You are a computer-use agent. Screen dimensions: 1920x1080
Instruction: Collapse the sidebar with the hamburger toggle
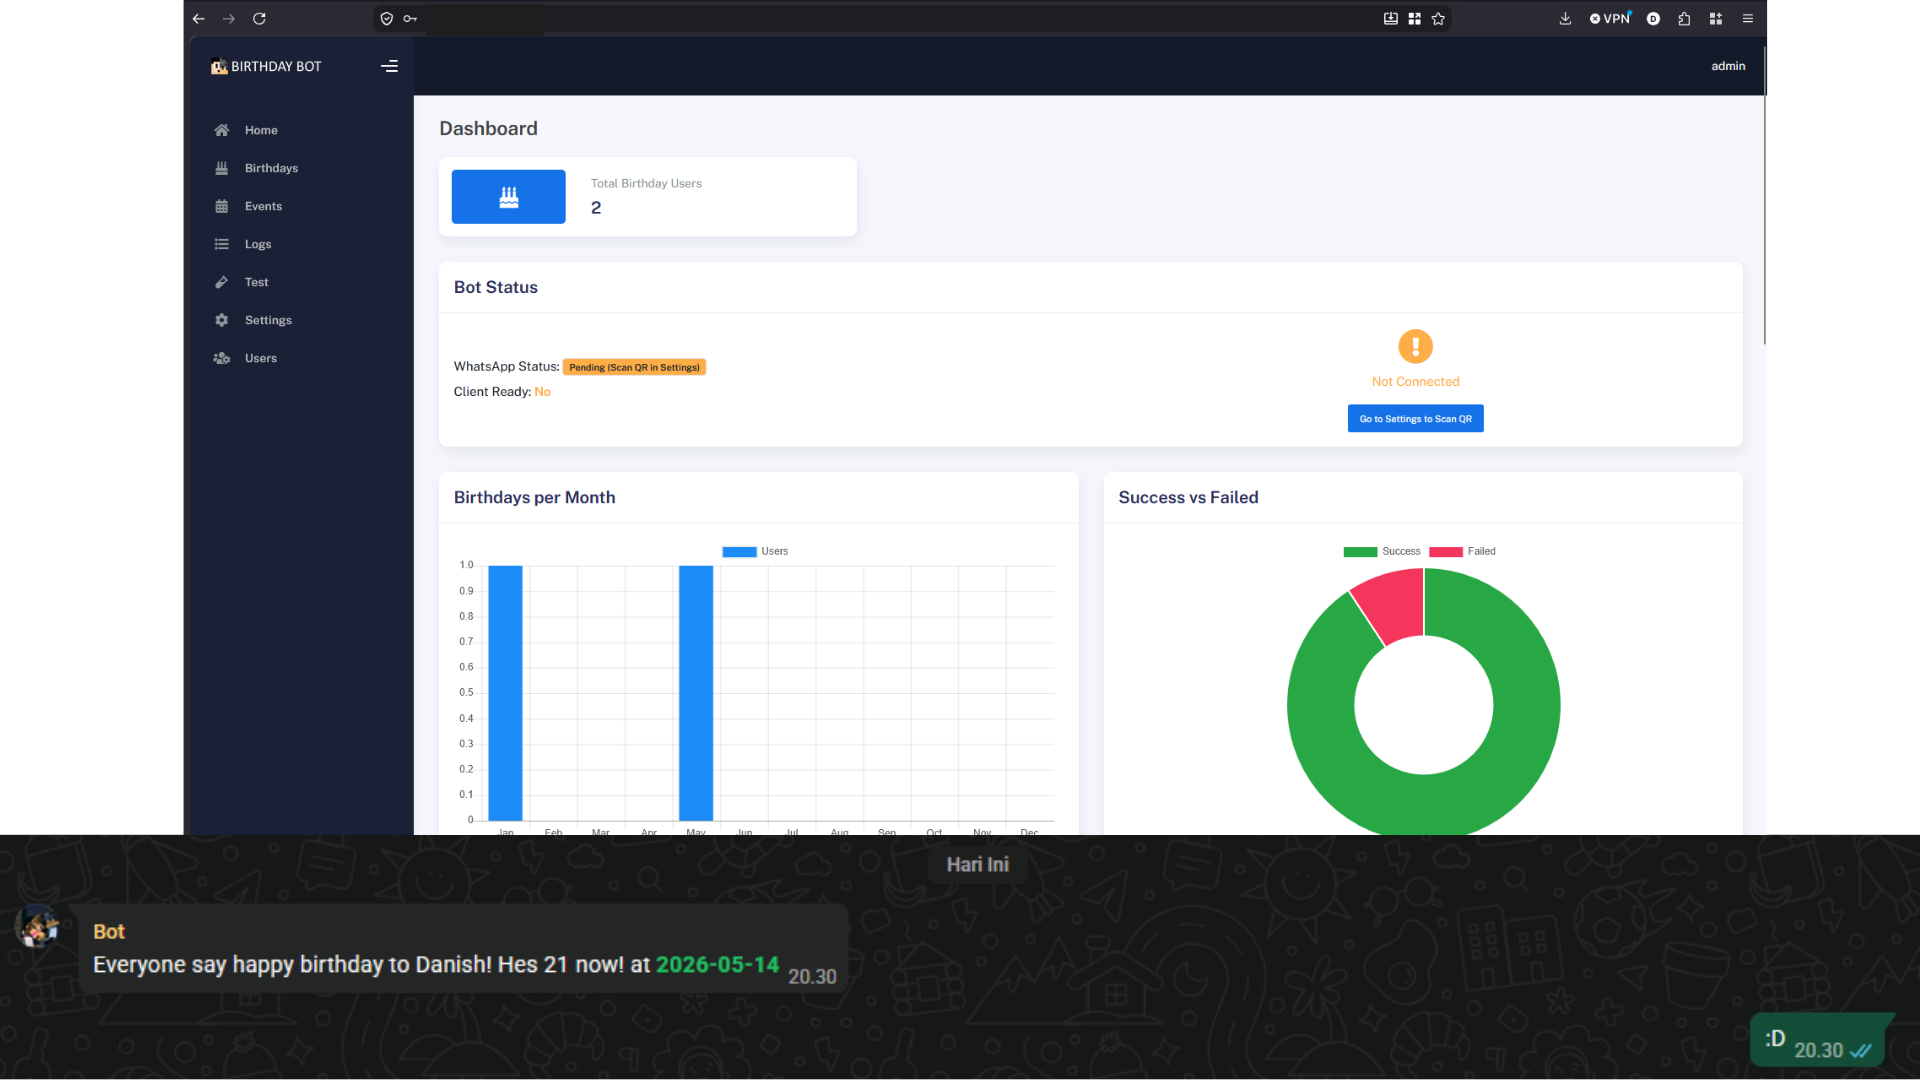coord(389,66)
